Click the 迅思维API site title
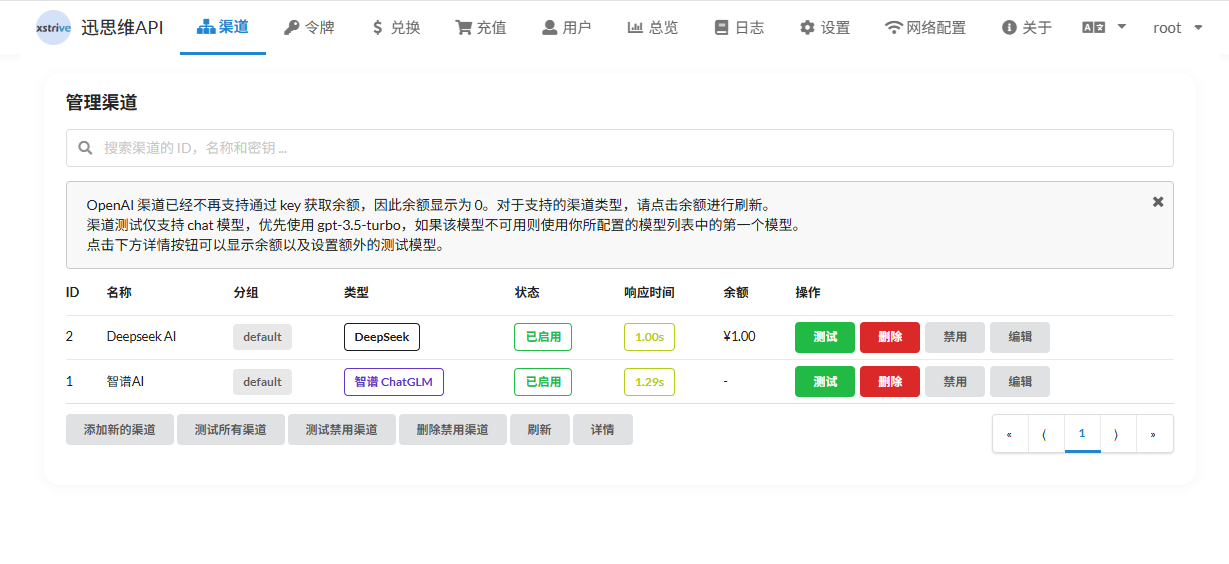Image resolution: width=1229 pixels, height=564 pixels. tap(122, 28)
